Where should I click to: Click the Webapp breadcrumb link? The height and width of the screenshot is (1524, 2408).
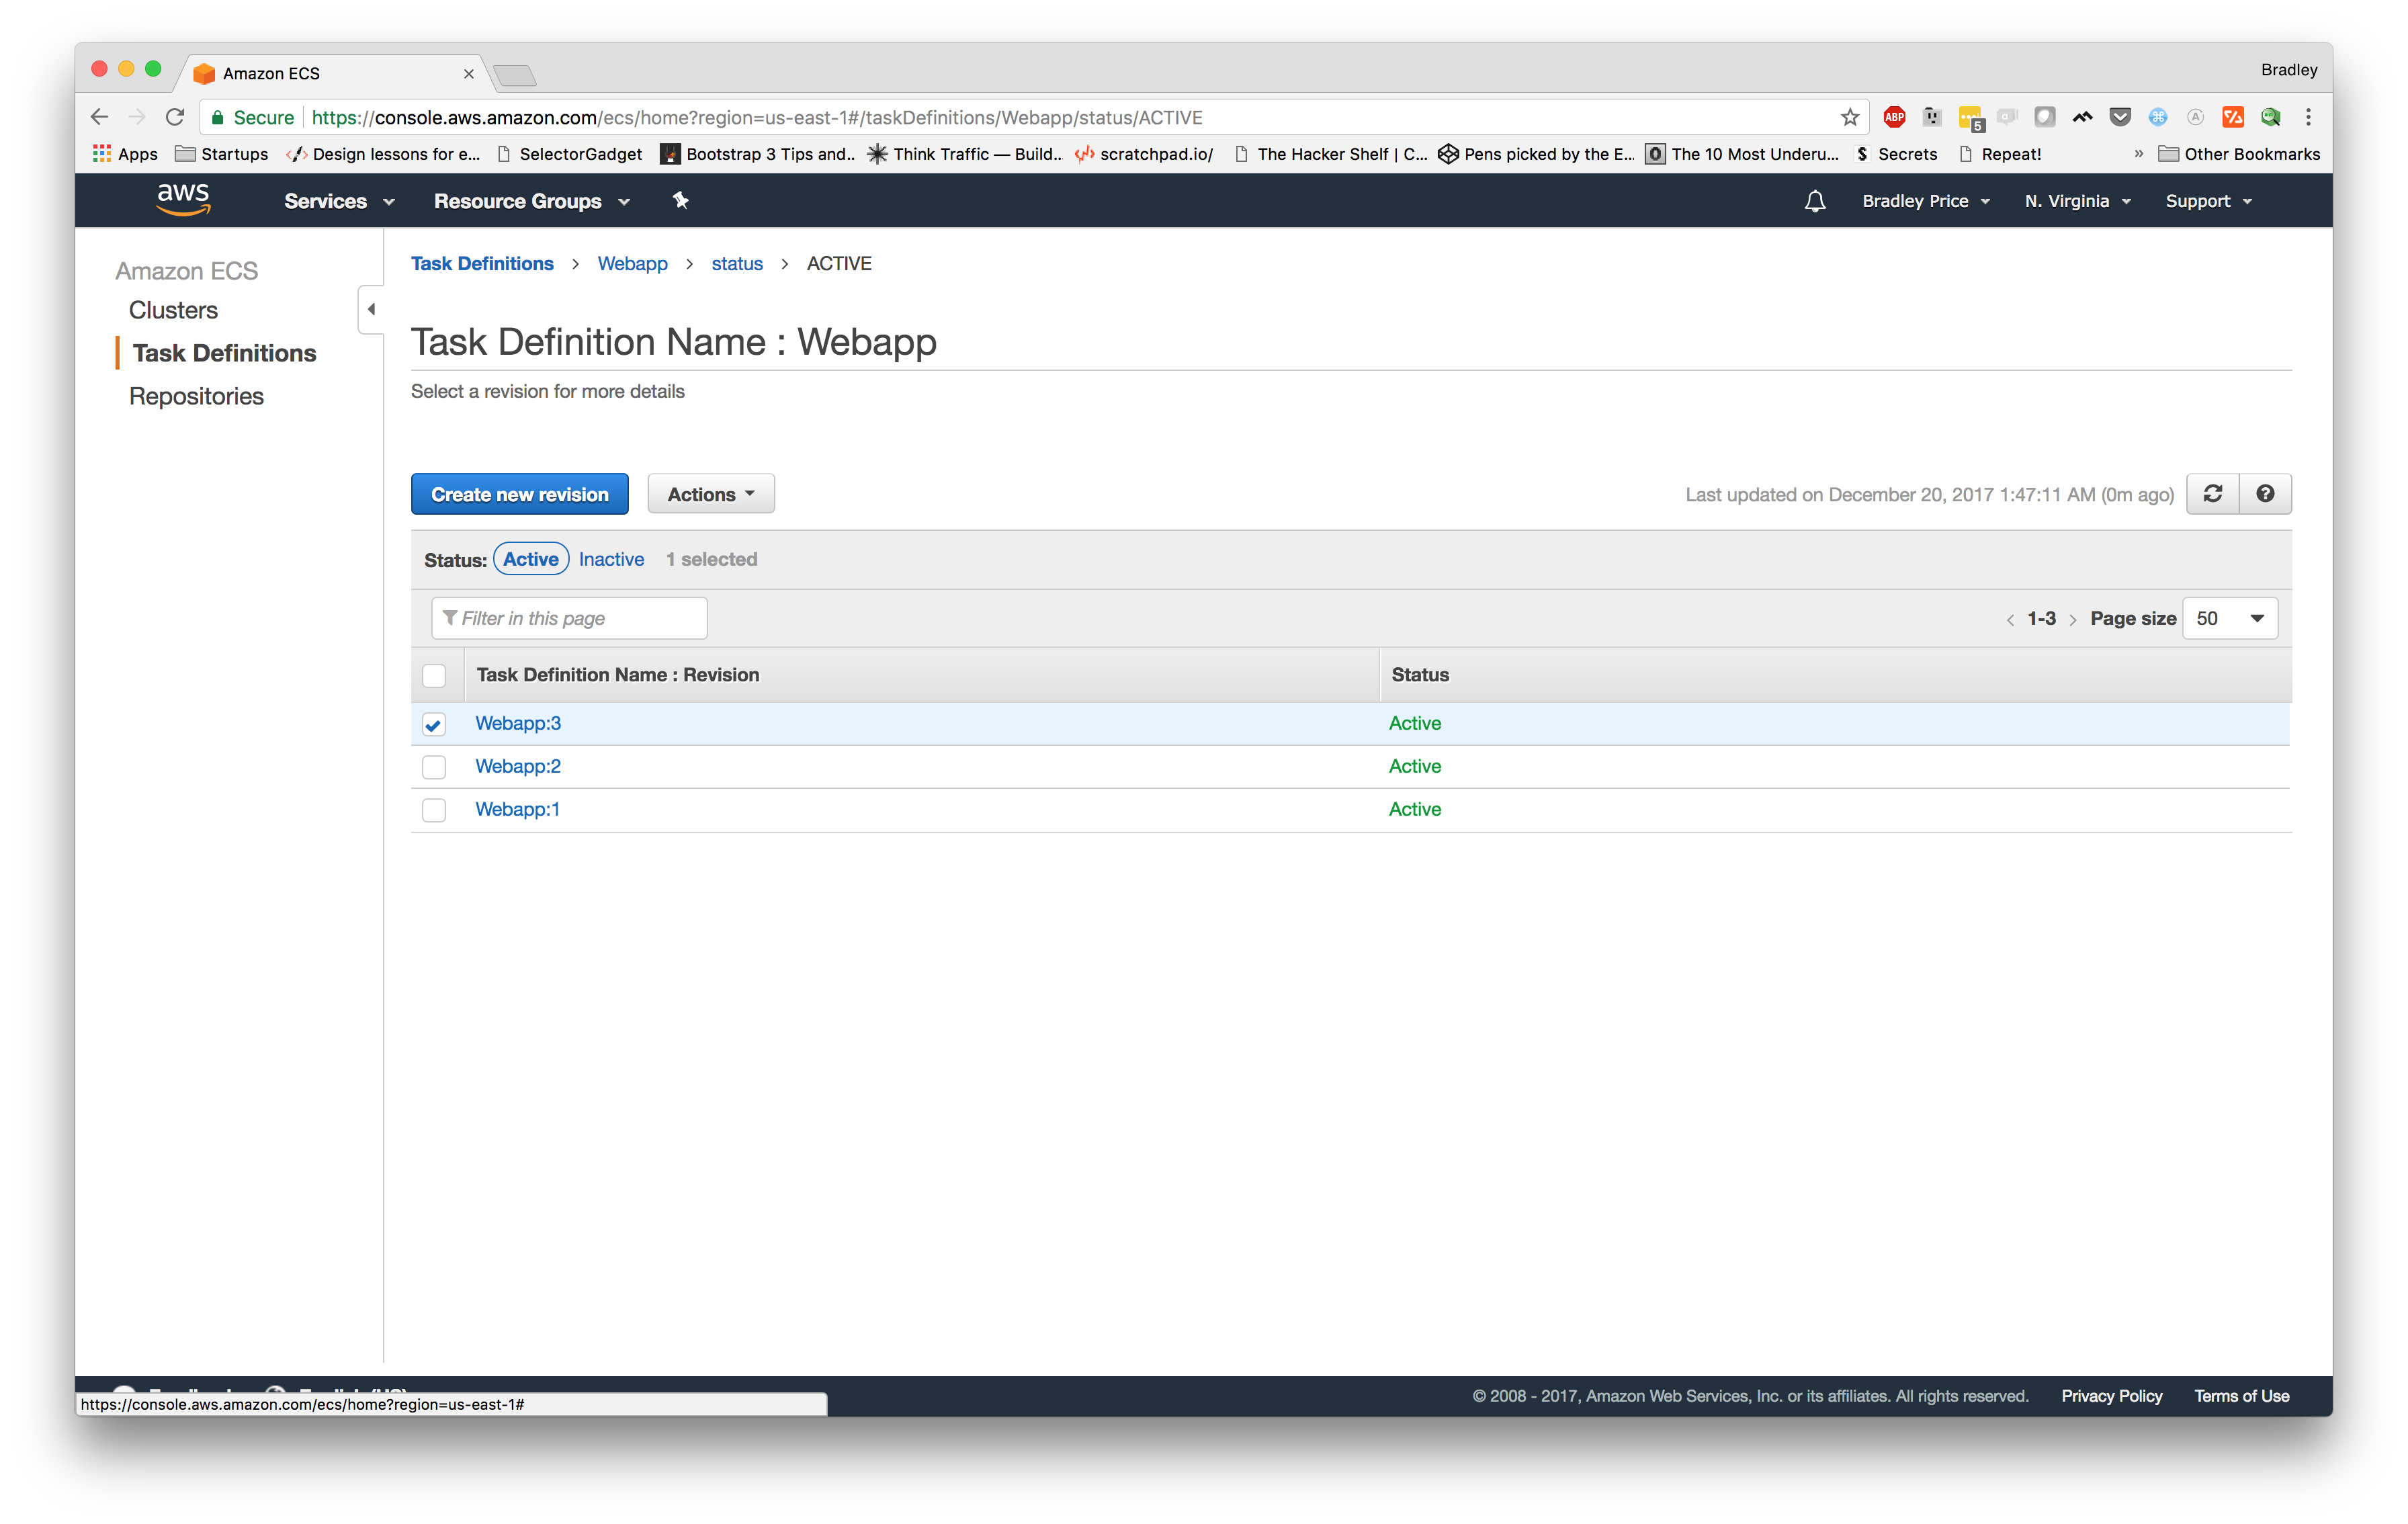pyautogui.click(x=632, y=263)
